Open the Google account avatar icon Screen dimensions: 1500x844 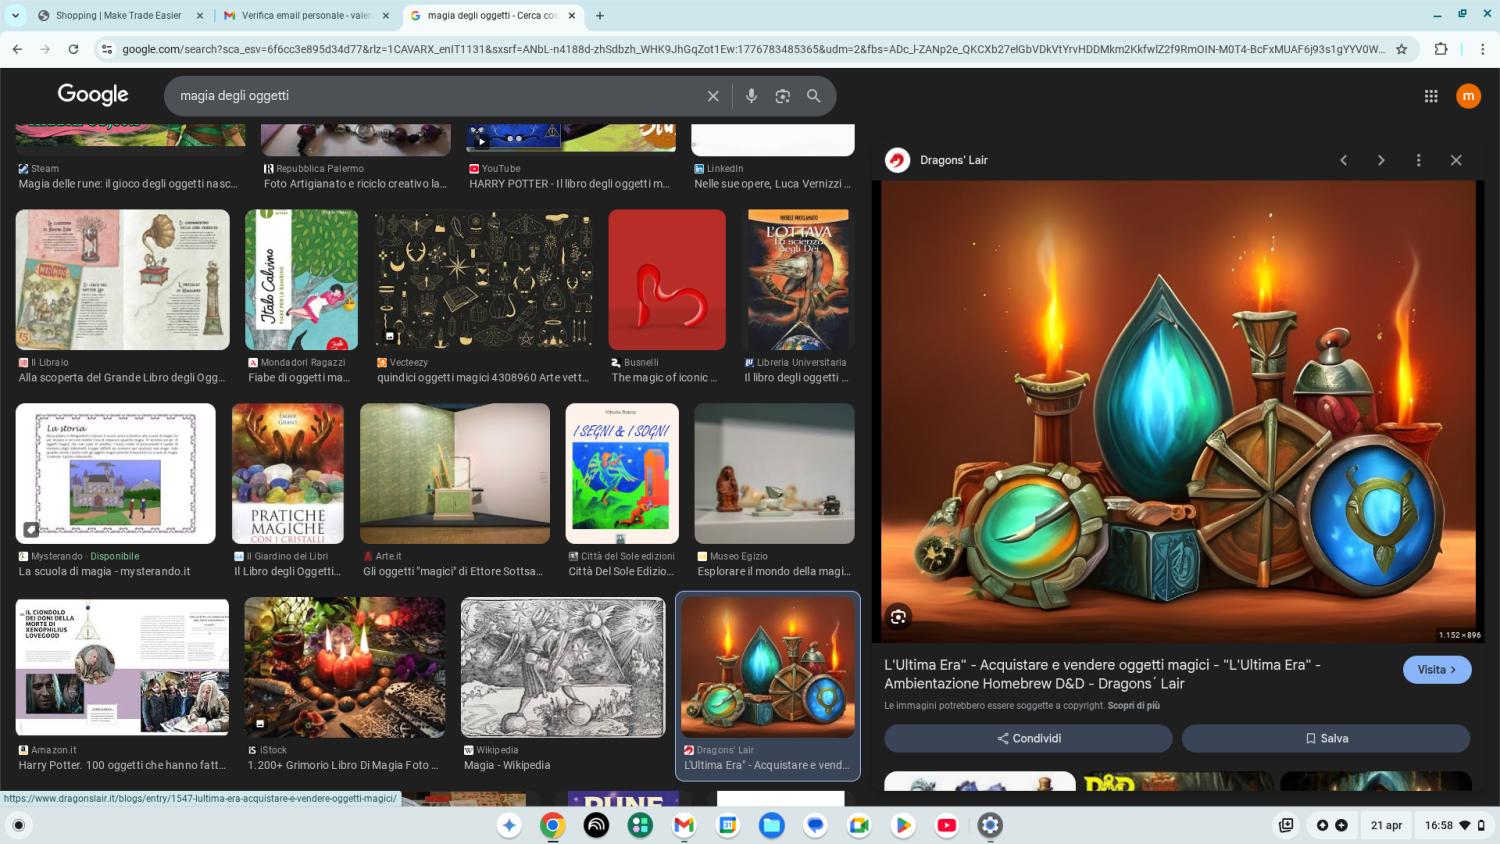[x=1469, y=95]
